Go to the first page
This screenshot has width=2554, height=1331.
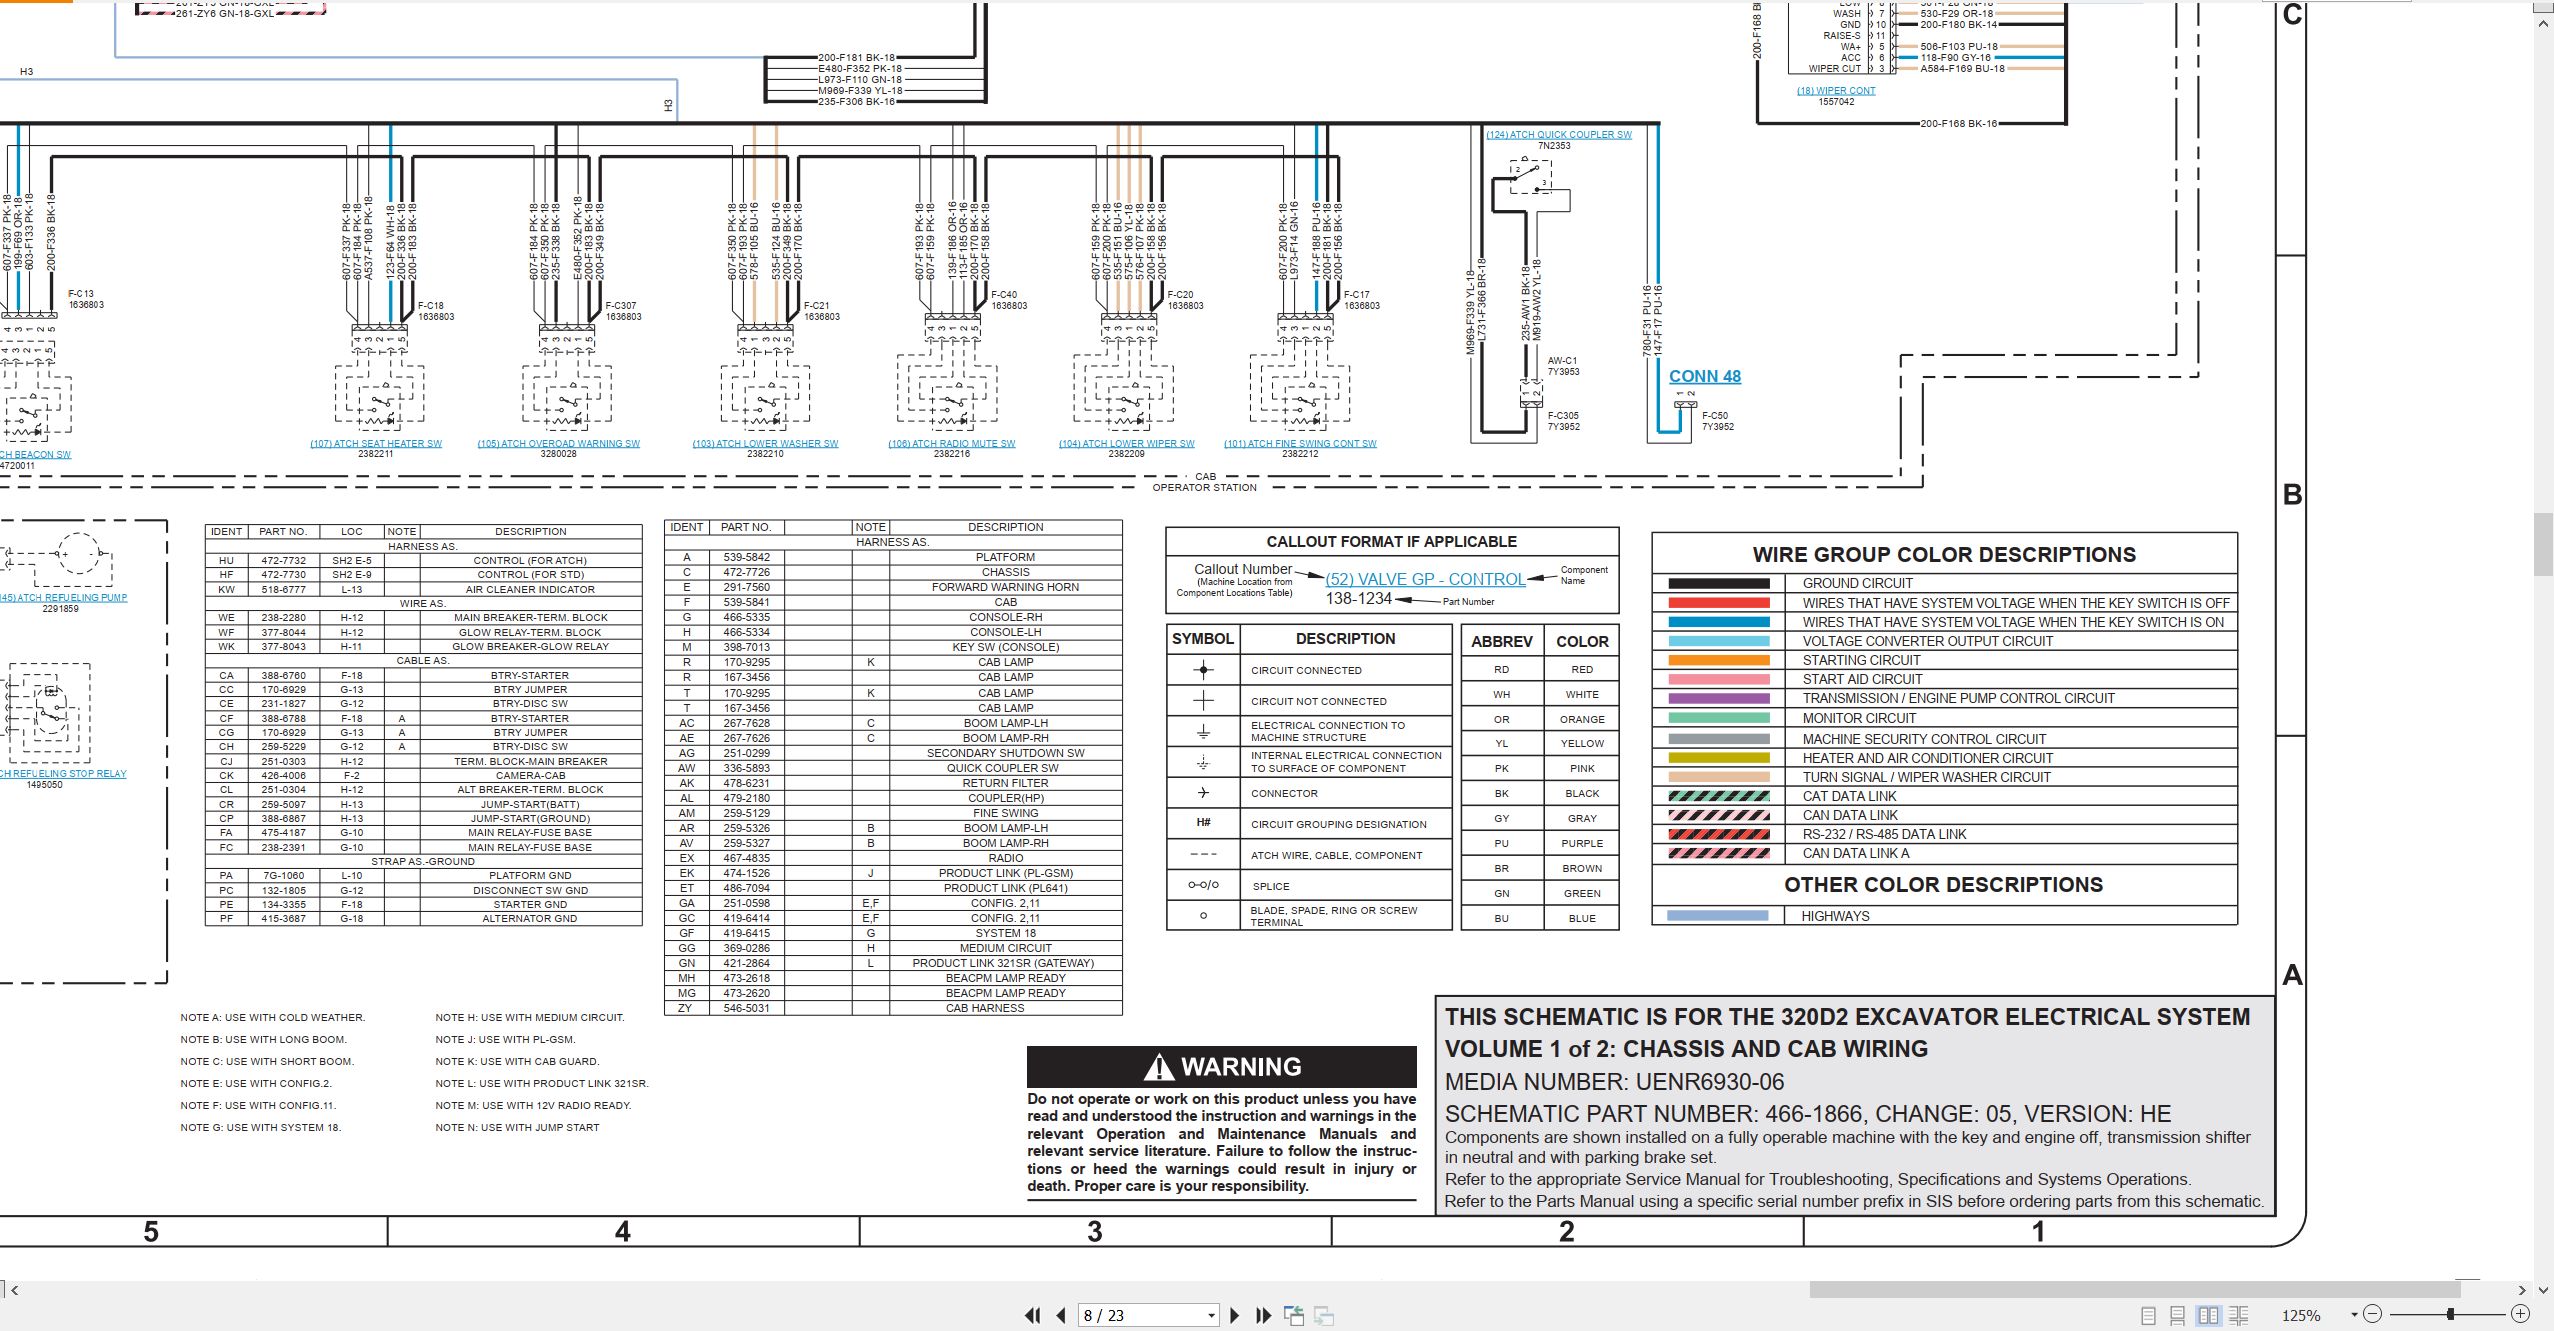point(1033,1315)
